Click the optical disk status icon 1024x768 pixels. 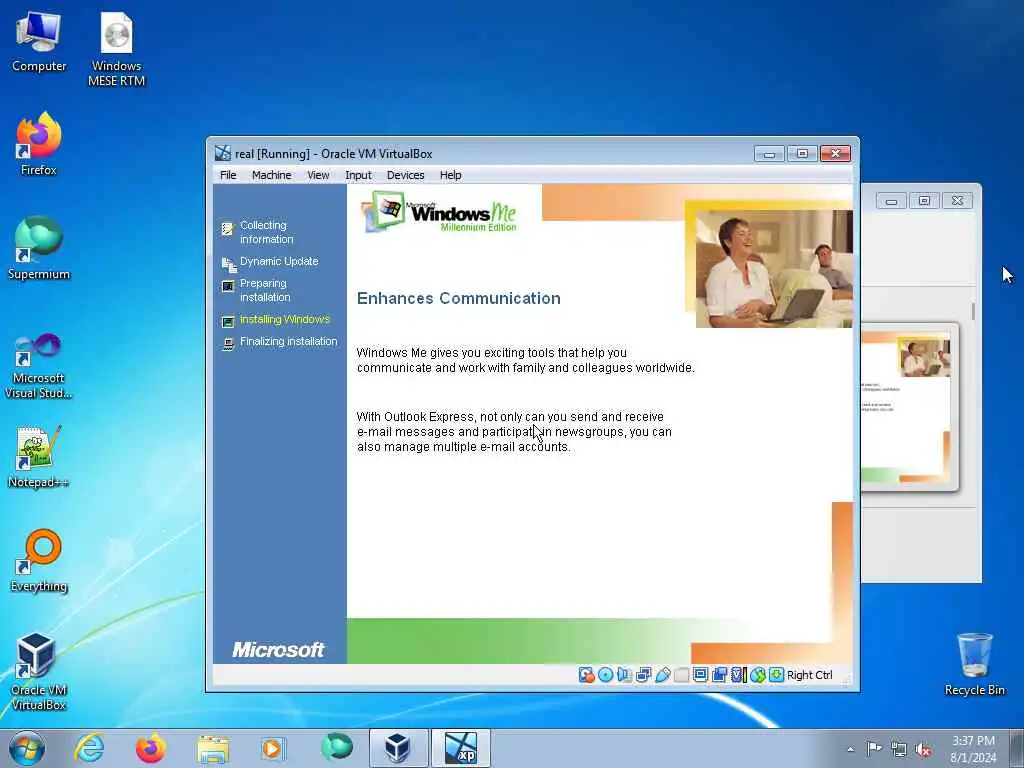coord(605,675)
